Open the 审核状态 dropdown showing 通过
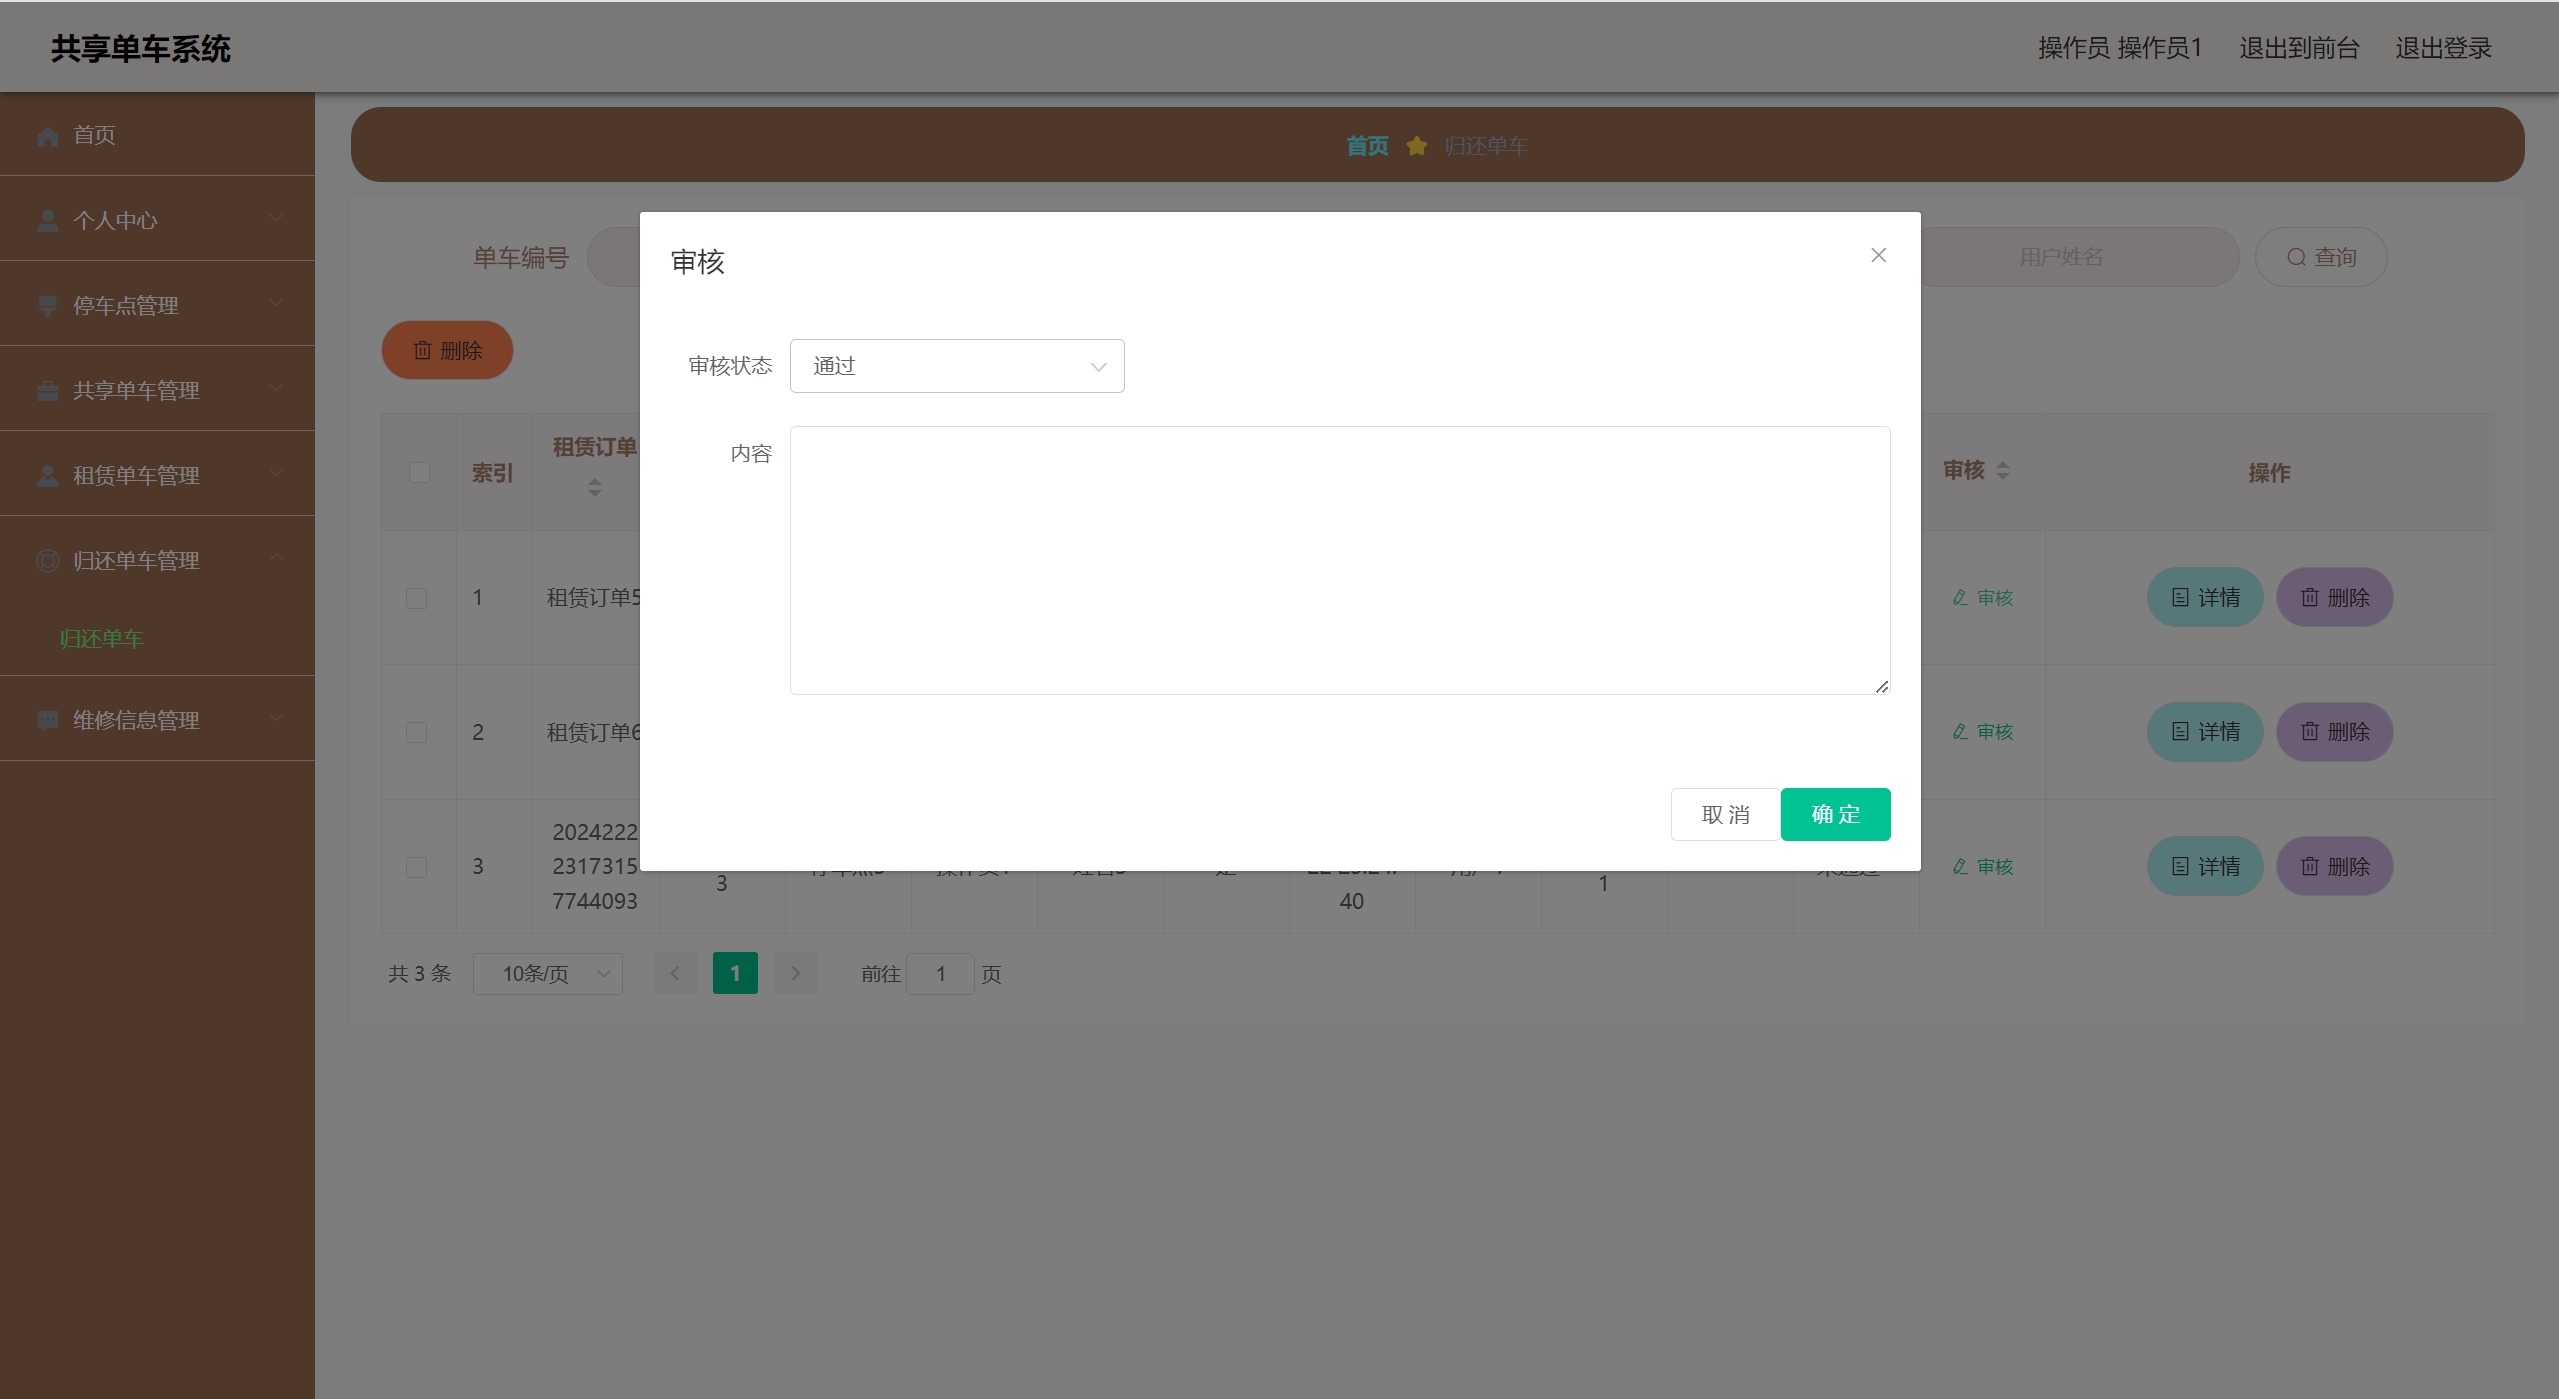Image resolution: width=2559 pixels, height=1399 pixels. point(956,366)
